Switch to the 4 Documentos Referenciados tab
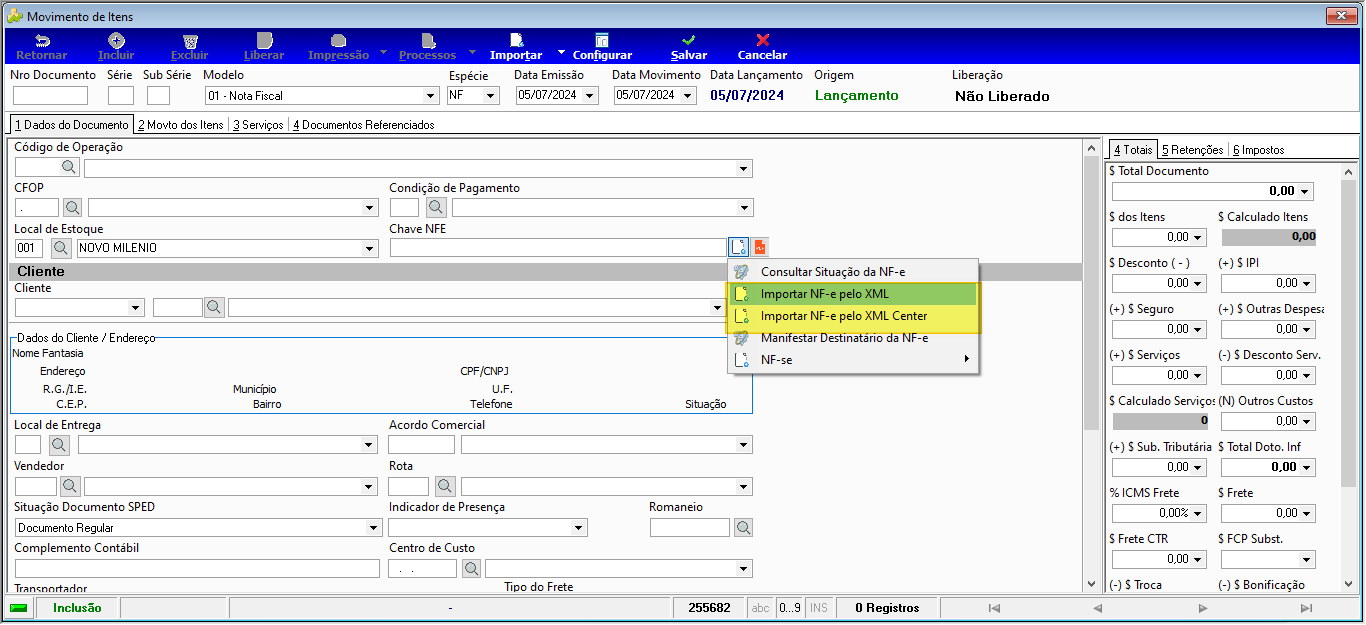The width and height of the screenshot is (1366, 625). pyautogui.click(x=364, y=125)
